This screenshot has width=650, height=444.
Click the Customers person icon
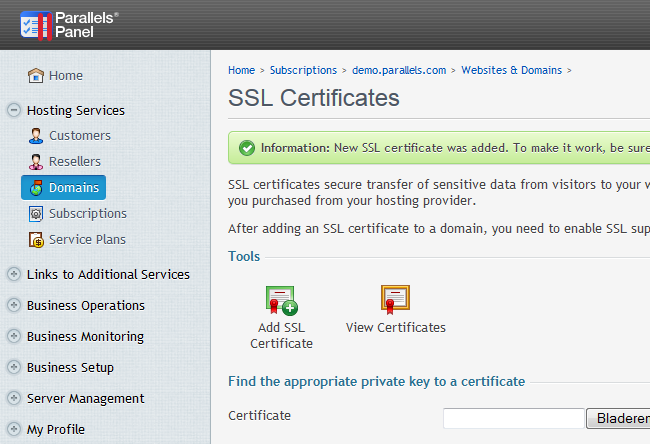pyautogui.click(x=36, y=136)
